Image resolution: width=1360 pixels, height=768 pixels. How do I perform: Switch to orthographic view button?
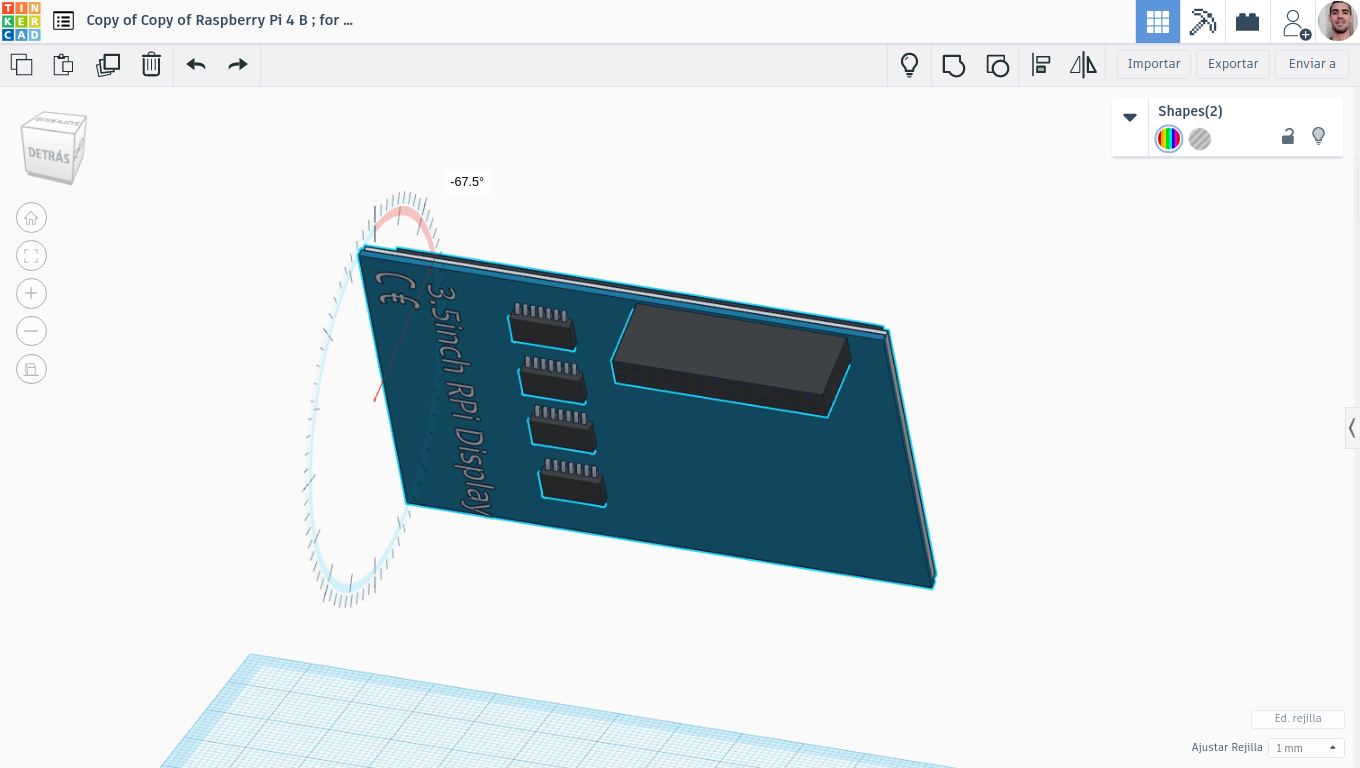pyautogui.click(x=31, y=370)
